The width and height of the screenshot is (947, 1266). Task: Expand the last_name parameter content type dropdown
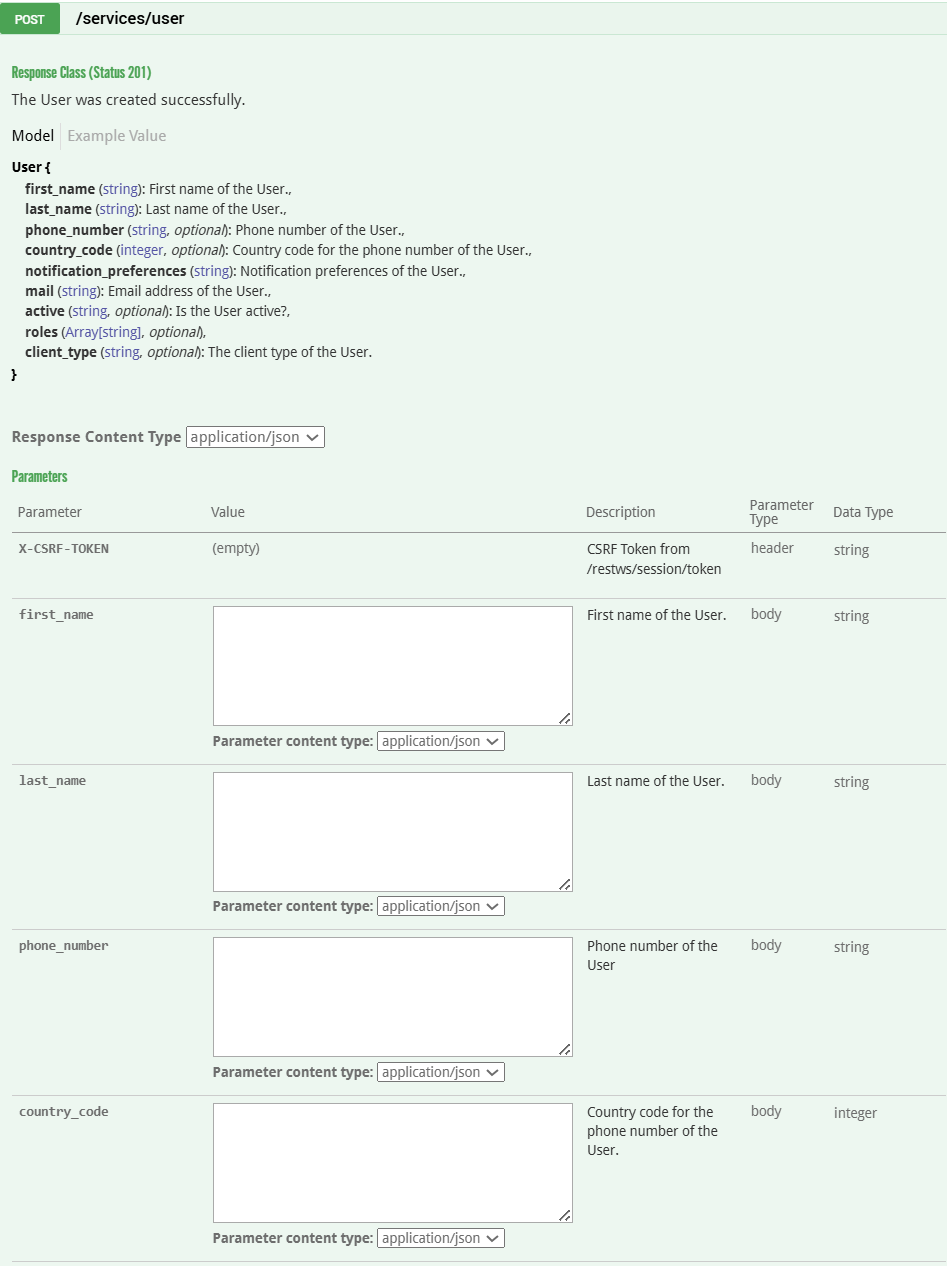point(440,906)
